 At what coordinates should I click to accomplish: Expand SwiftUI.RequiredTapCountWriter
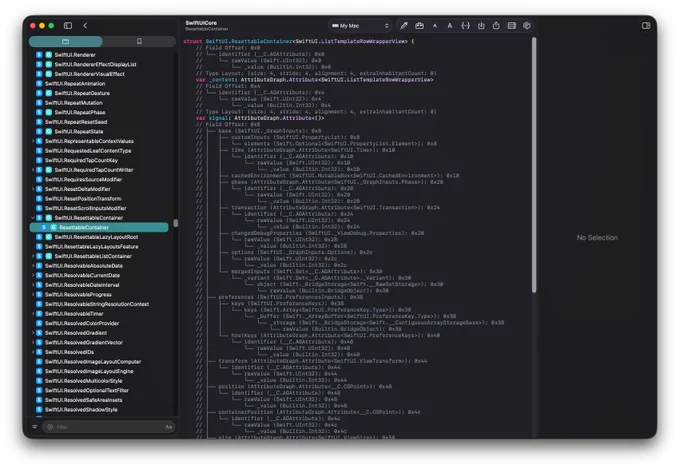click(x=33, y=170)
